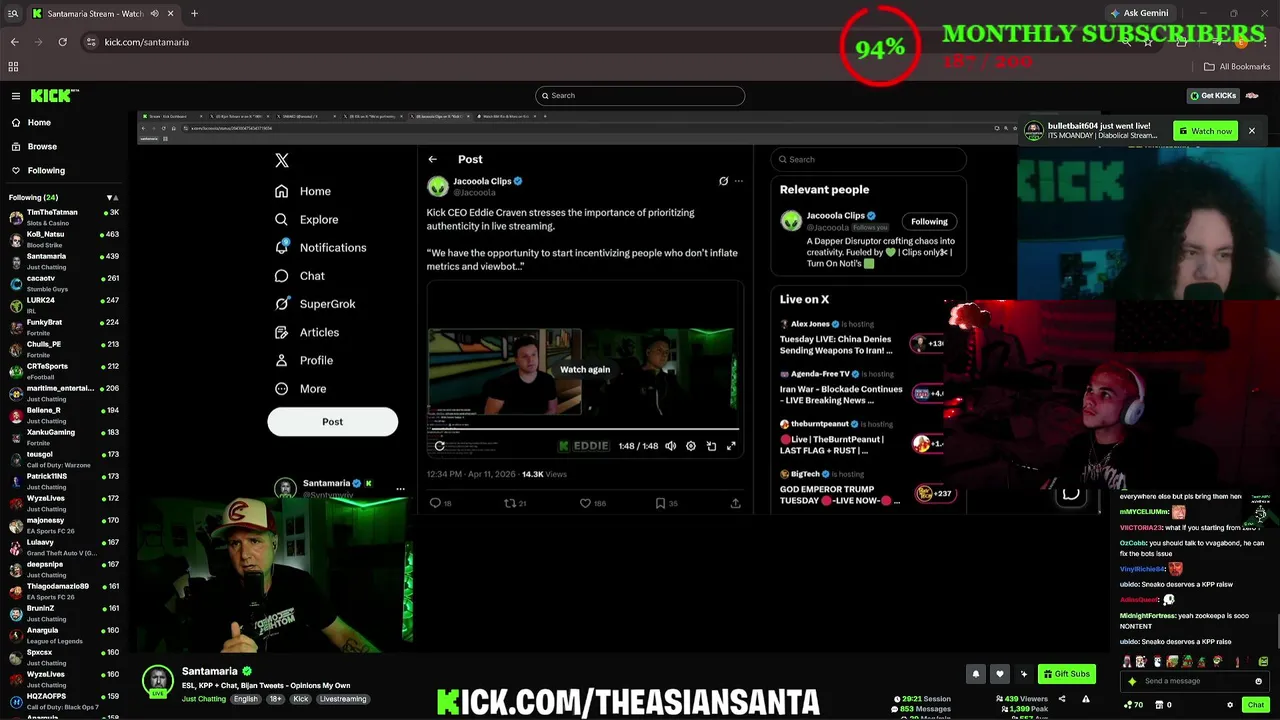Click the Livestreaming tag under the stream title
Viewport: 1280px width, 720px height.
tap(343, 699)
